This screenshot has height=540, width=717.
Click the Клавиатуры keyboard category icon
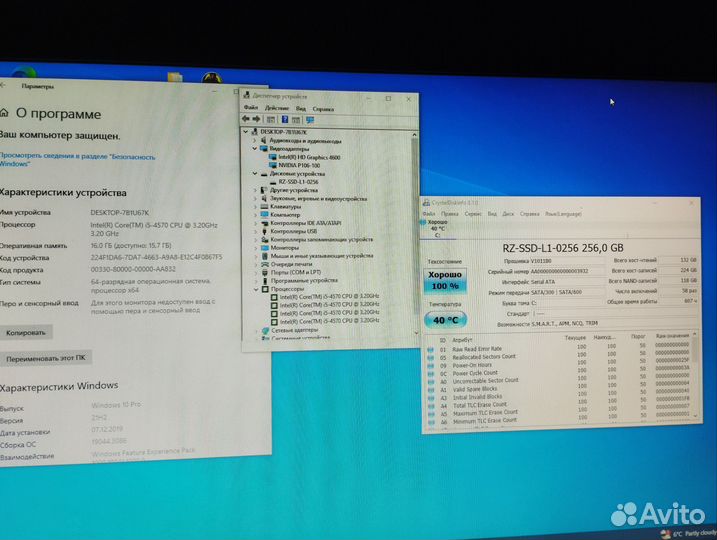coord(264,206)
